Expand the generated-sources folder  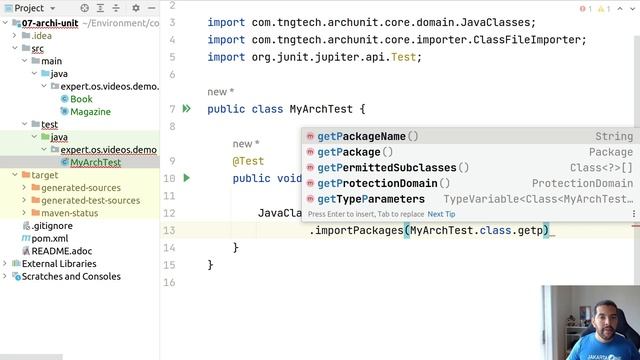[25, 187]
